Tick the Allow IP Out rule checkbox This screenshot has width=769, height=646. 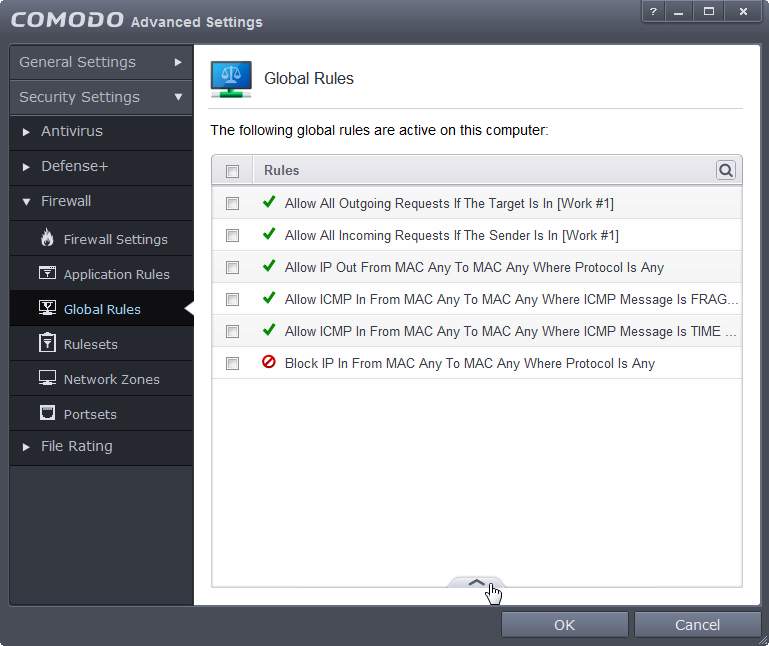233,267
